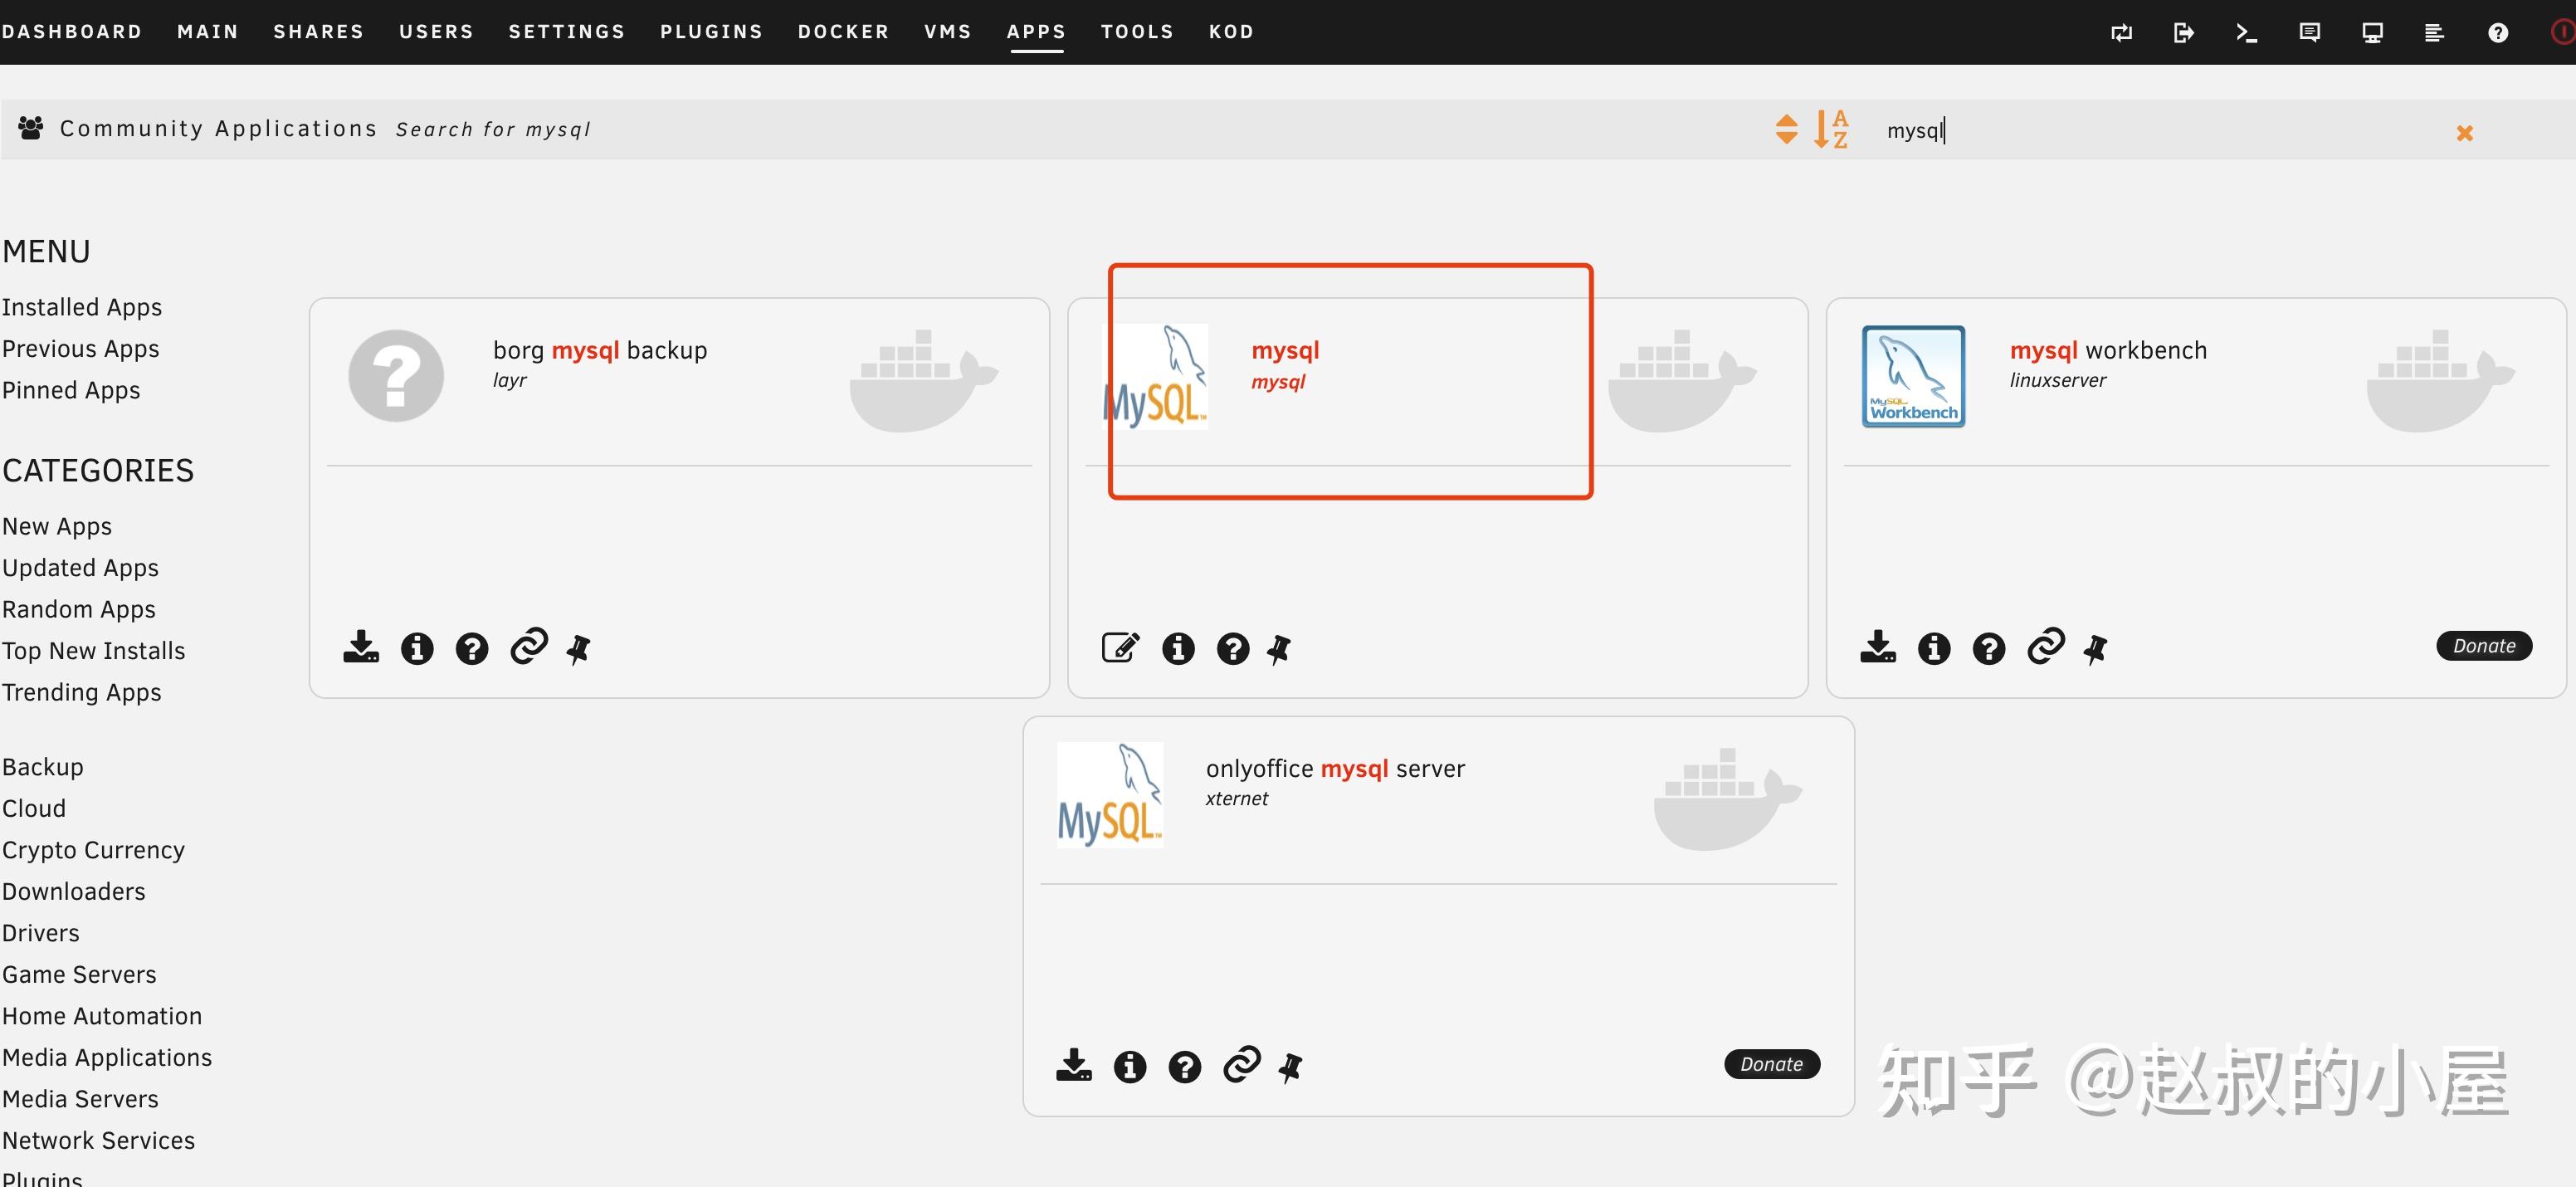Expand the Media Applications category
The image size is (2576, 1187).
coord(107,1058)
